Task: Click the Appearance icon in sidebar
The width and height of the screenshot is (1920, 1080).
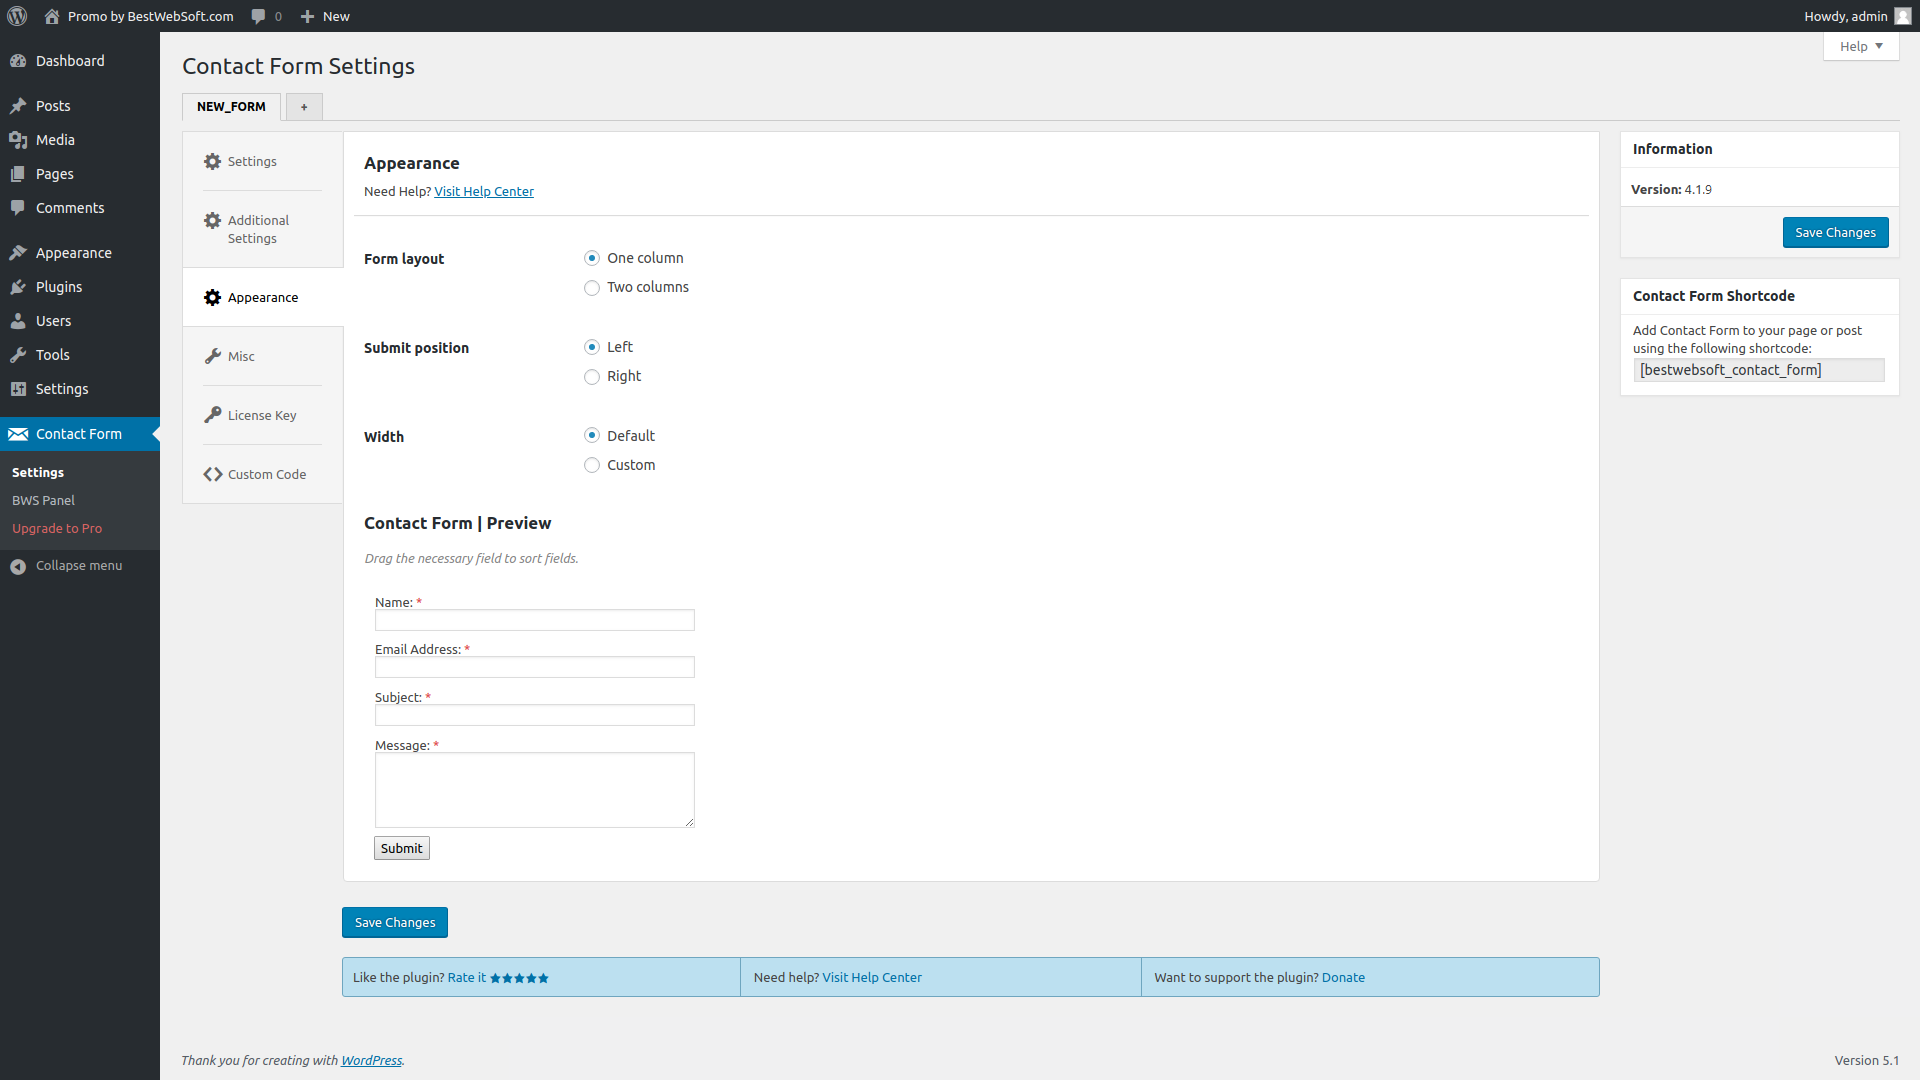Action: (18, 252)
